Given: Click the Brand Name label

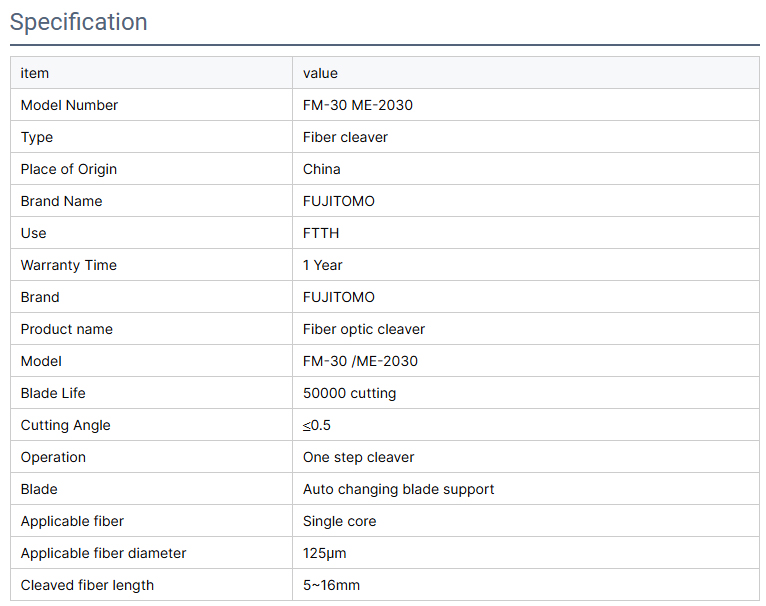Looking at the screenshot, I should point(61,201).
